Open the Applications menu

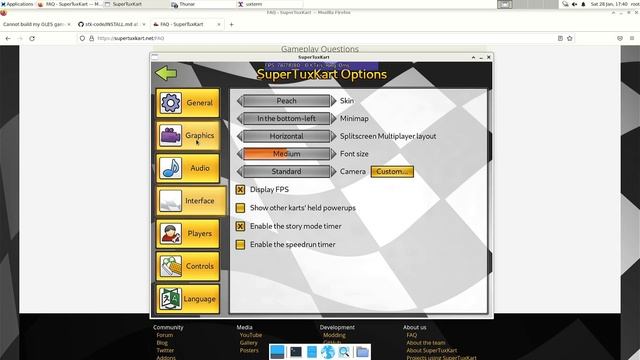tap(17, 4)
